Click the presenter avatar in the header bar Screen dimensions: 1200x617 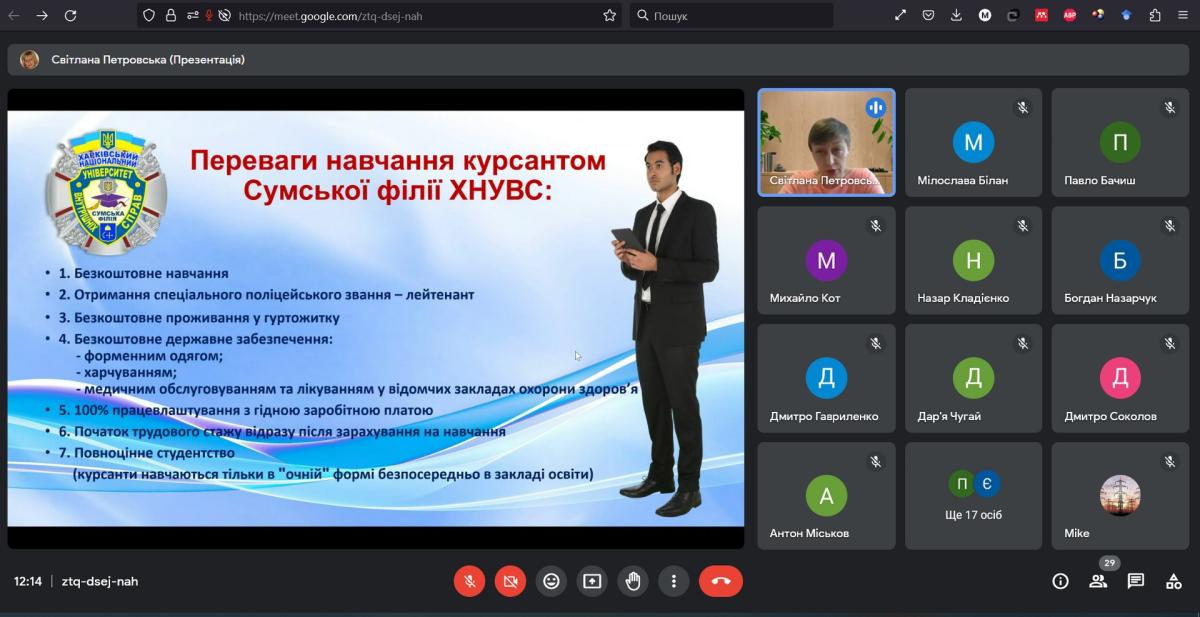click(30, 59)
